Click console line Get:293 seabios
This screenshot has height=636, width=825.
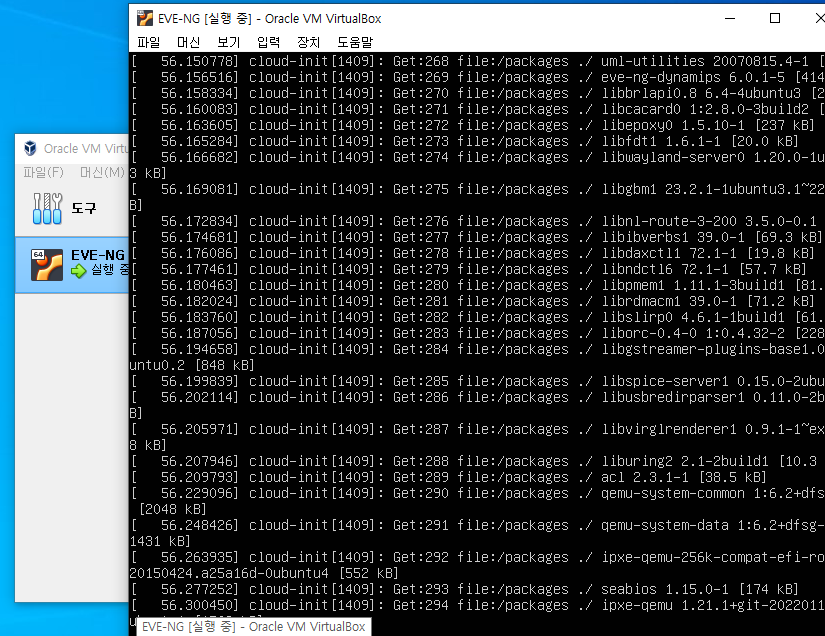pyautogui.click(x=464, y=589)
